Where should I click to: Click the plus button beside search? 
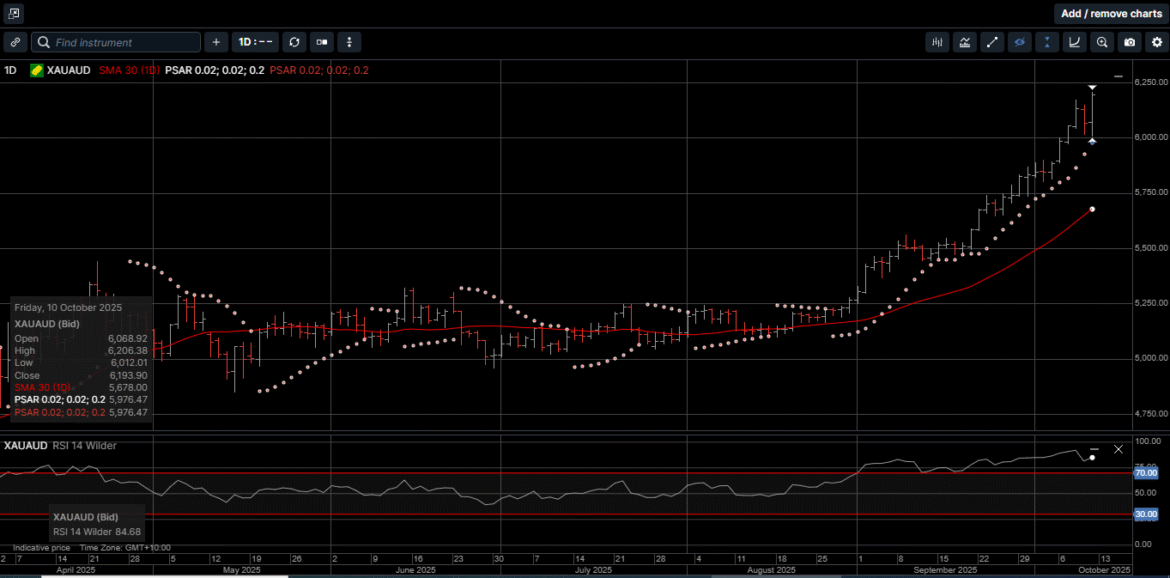click(216, 42)
